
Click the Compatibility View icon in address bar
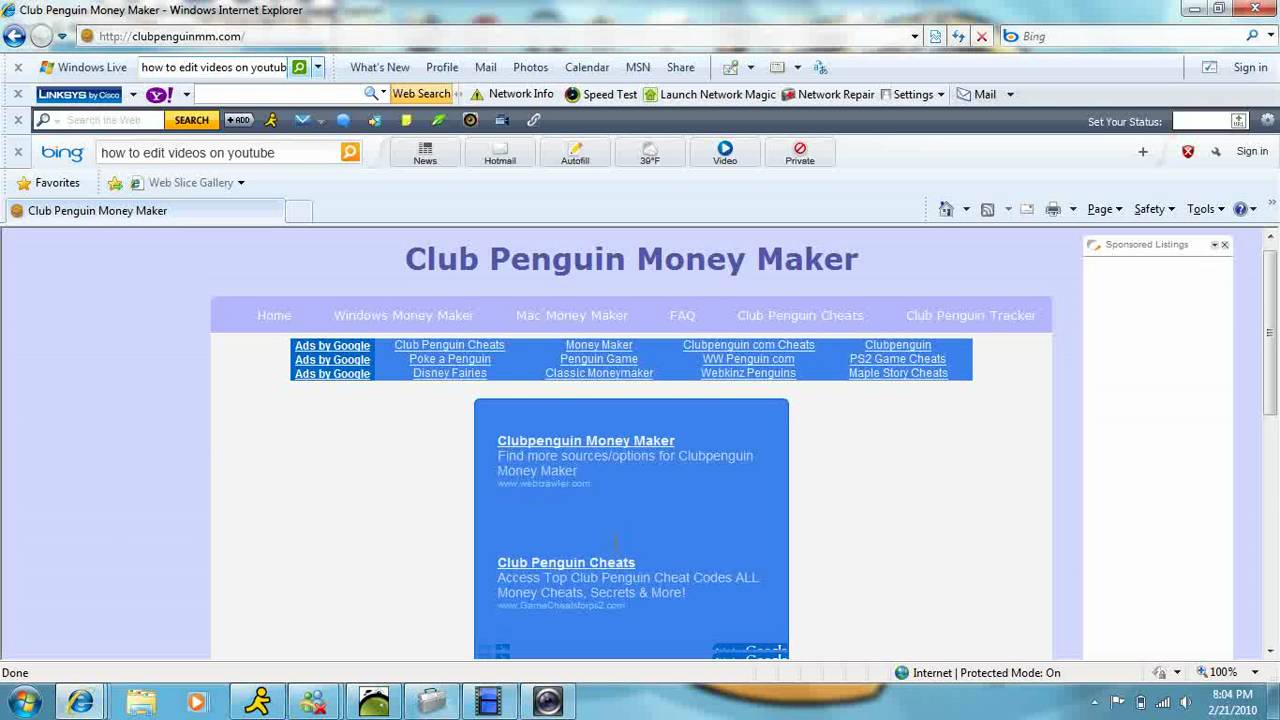[x=936, y=36]
